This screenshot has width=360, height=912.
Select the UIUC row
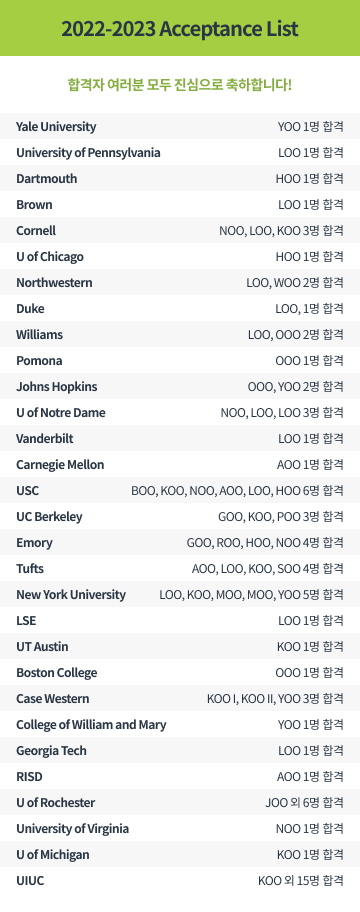[180, 881]
